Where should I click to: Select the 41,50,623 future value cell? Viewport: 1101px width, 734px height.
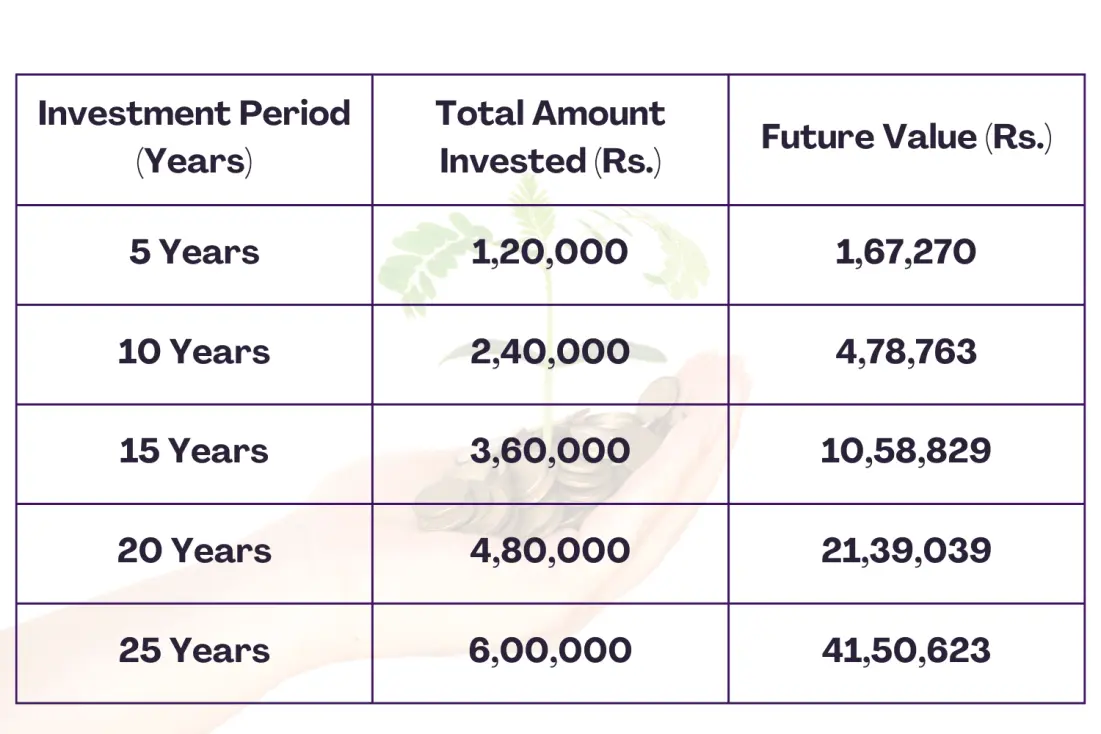906,651
